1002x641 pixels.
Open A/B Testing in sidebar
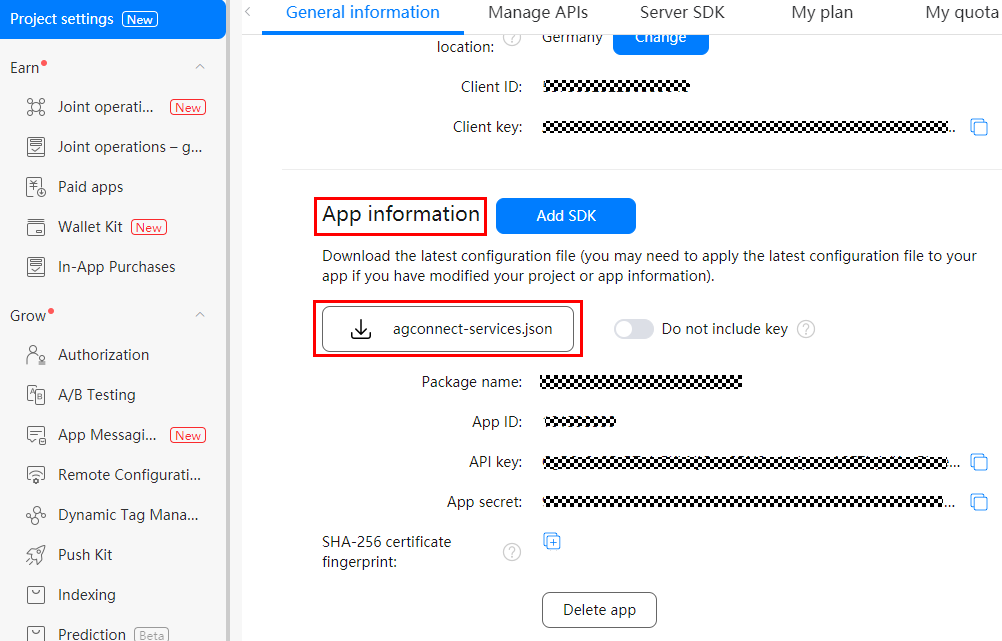pyautogui.click(x=96, y=395)
